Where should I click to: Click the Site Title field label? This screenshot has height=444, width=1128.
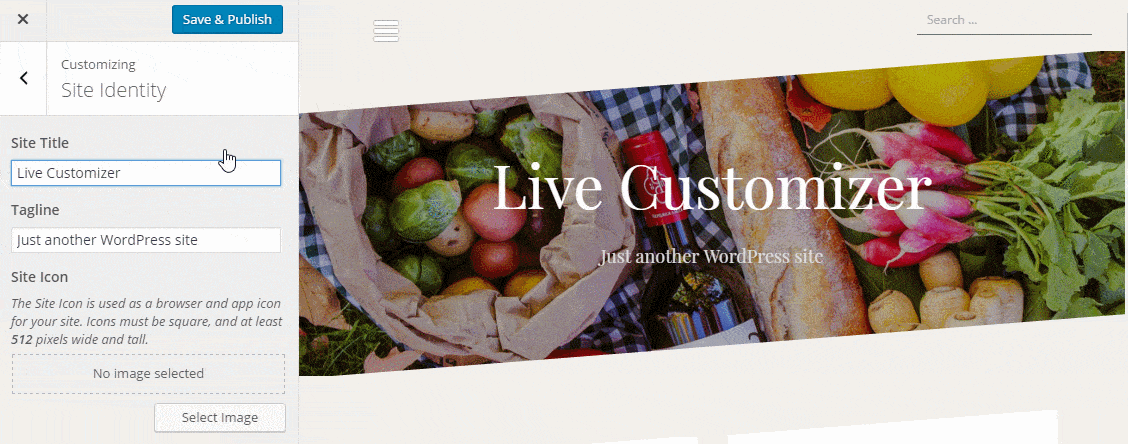tap(40, 143)
